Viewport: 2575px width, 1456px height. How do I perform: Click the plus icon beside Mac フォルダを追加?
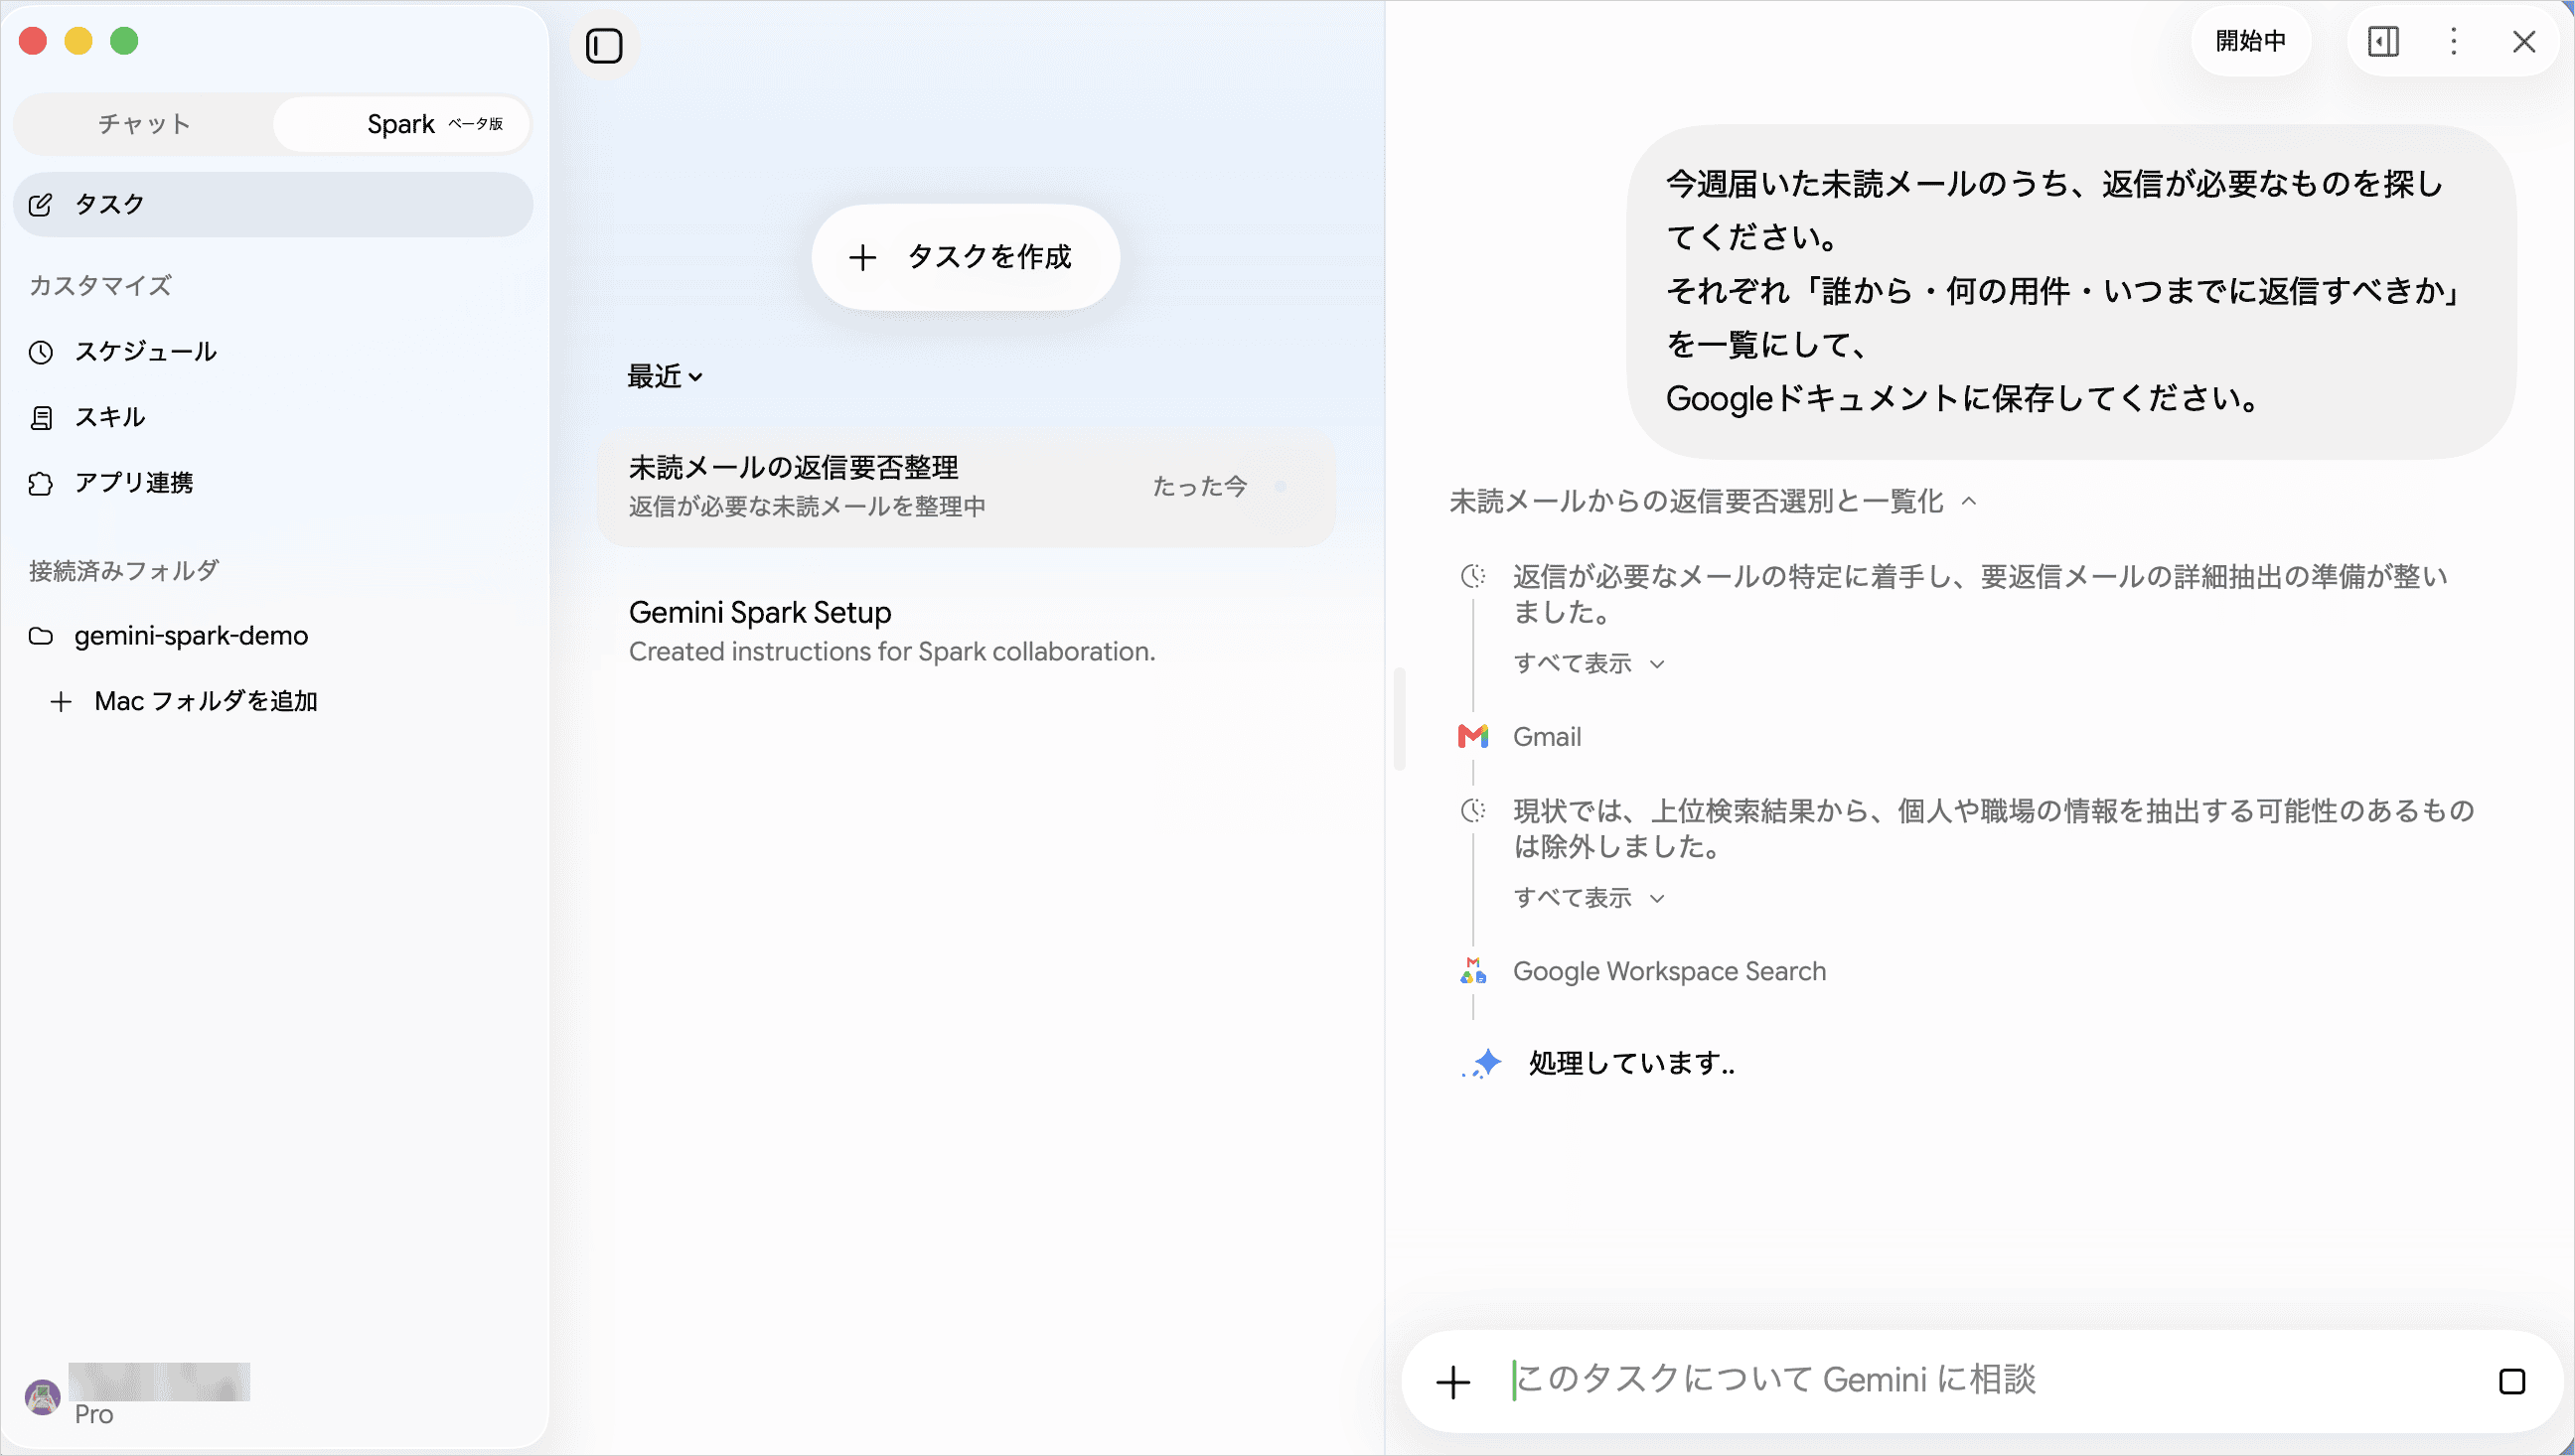click(61, 702)
